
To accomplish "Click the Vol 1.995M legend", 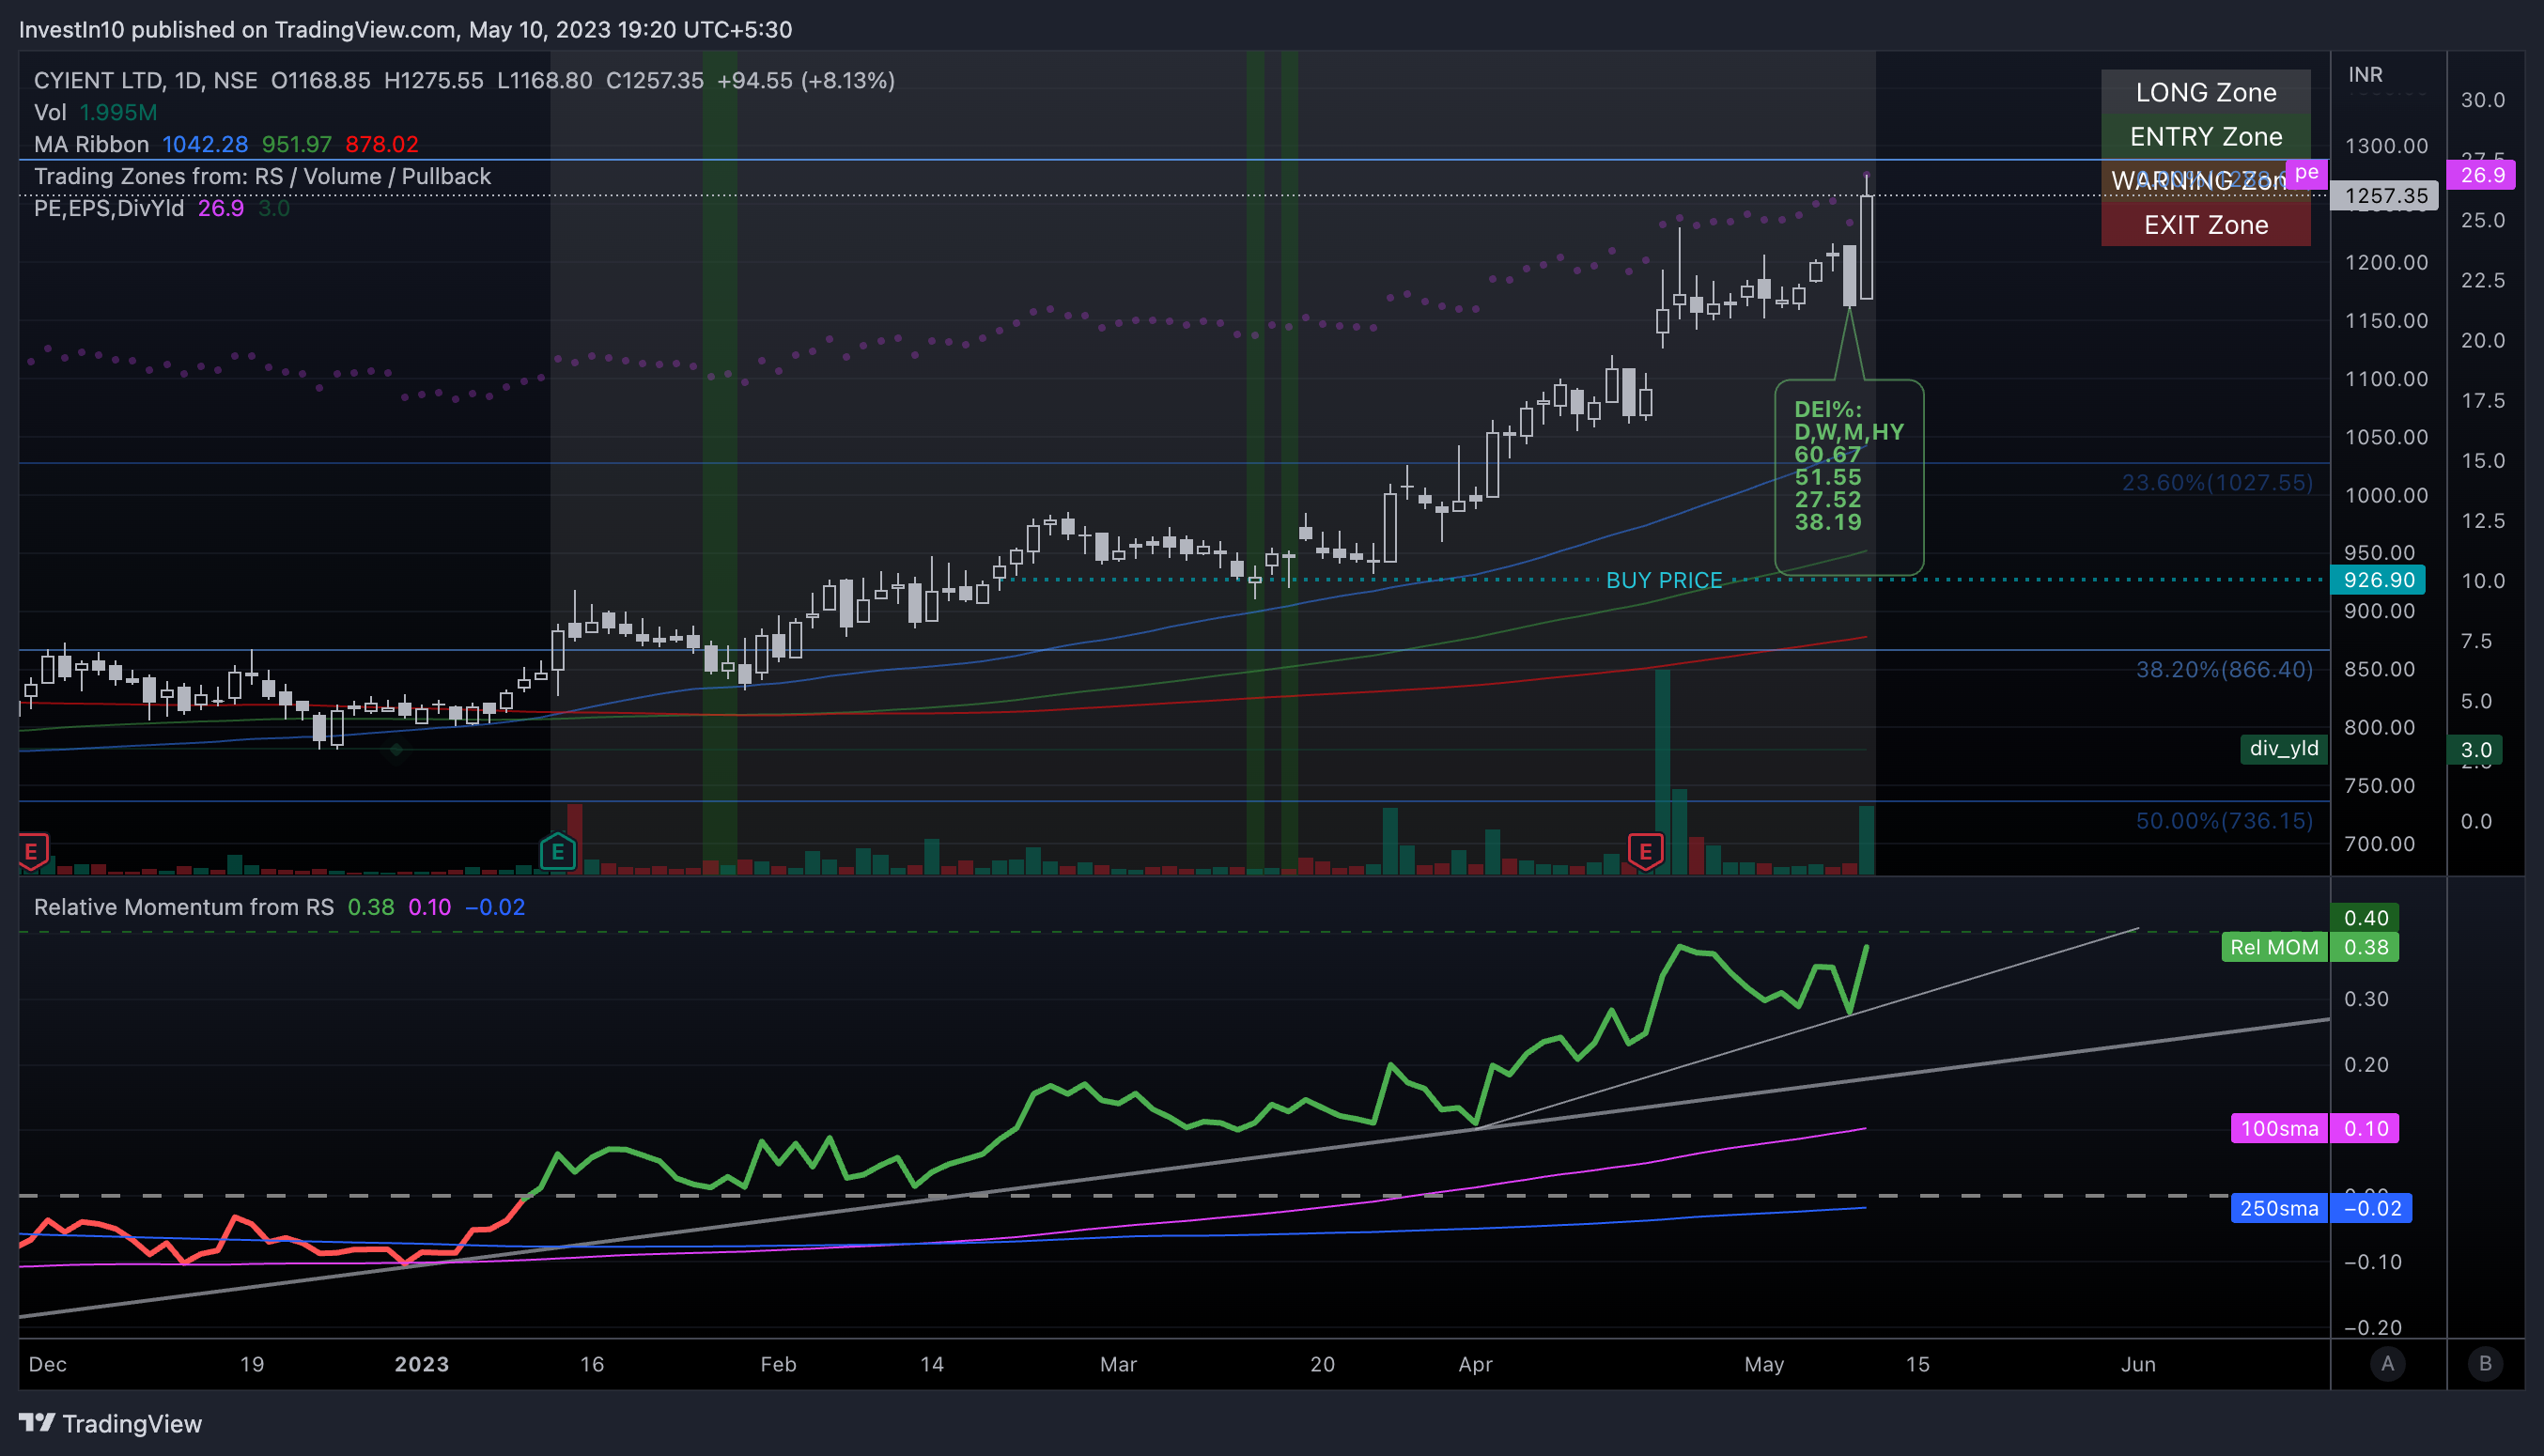I will (x=95, y=112).
